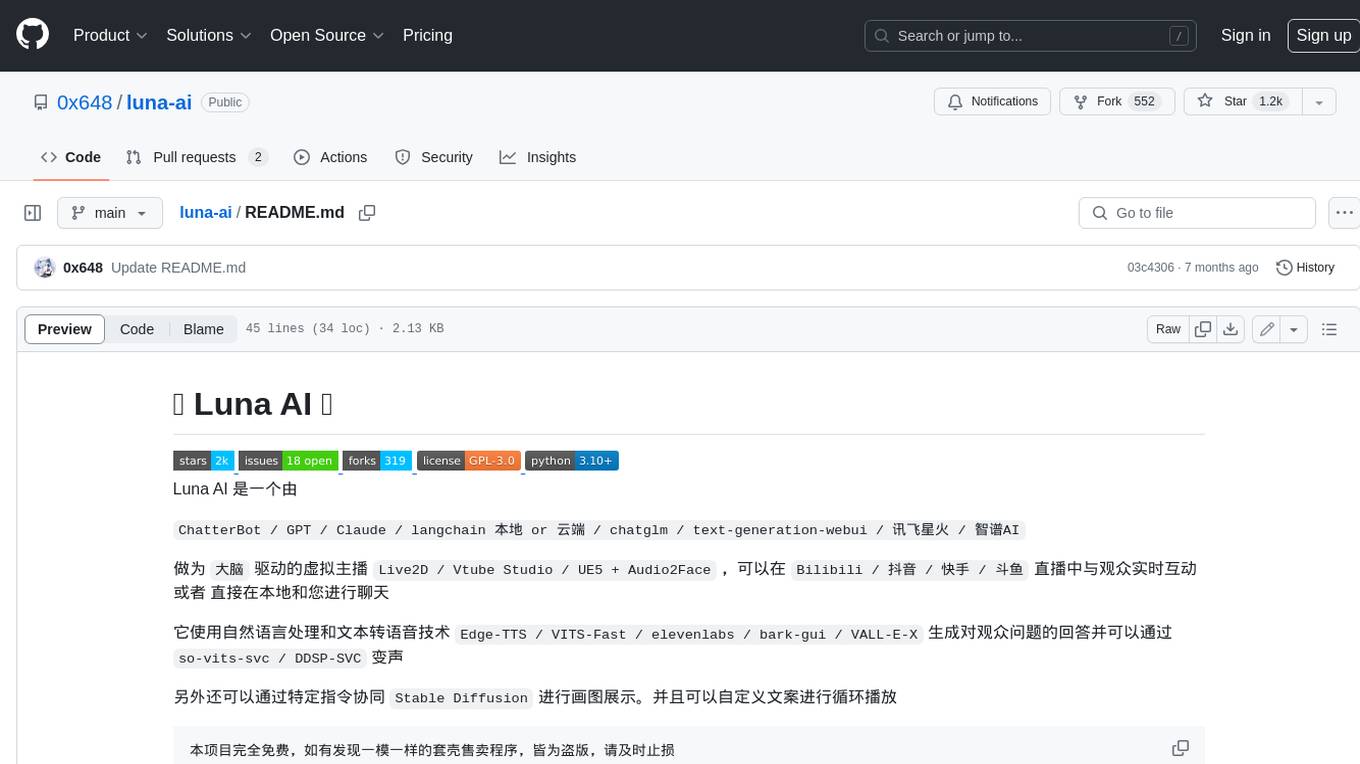View file History
The height and width of the screenshot is (764, 1360).
pyautogui.click(x=1305, y=268)
